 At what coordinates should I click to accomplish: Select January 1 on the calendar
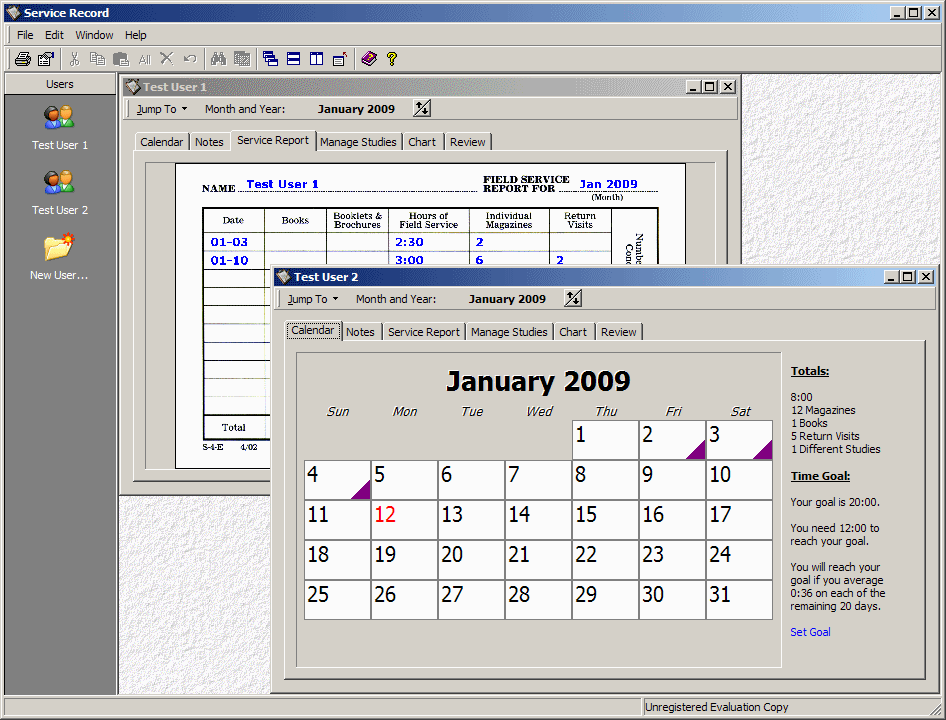coord(605,440)
